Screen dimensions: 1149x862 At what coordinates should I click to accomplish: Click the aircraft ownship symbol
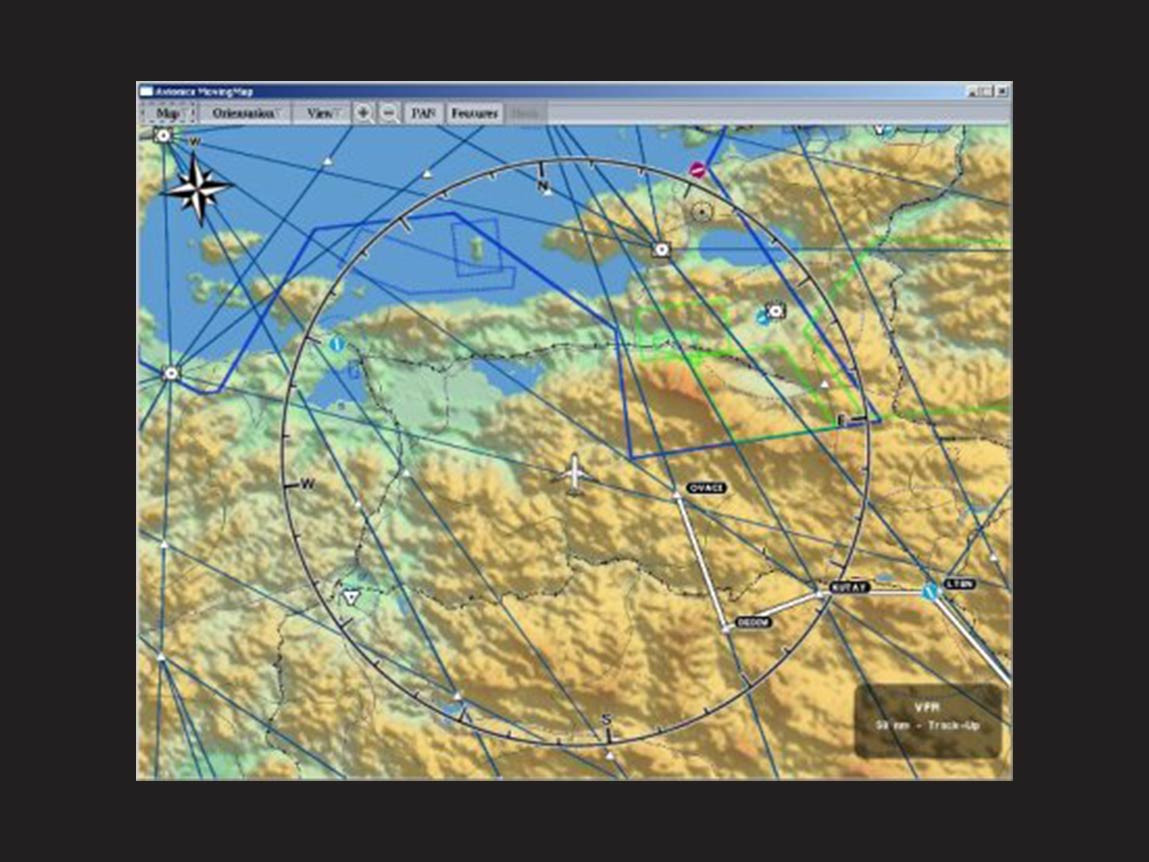[574, 474]
